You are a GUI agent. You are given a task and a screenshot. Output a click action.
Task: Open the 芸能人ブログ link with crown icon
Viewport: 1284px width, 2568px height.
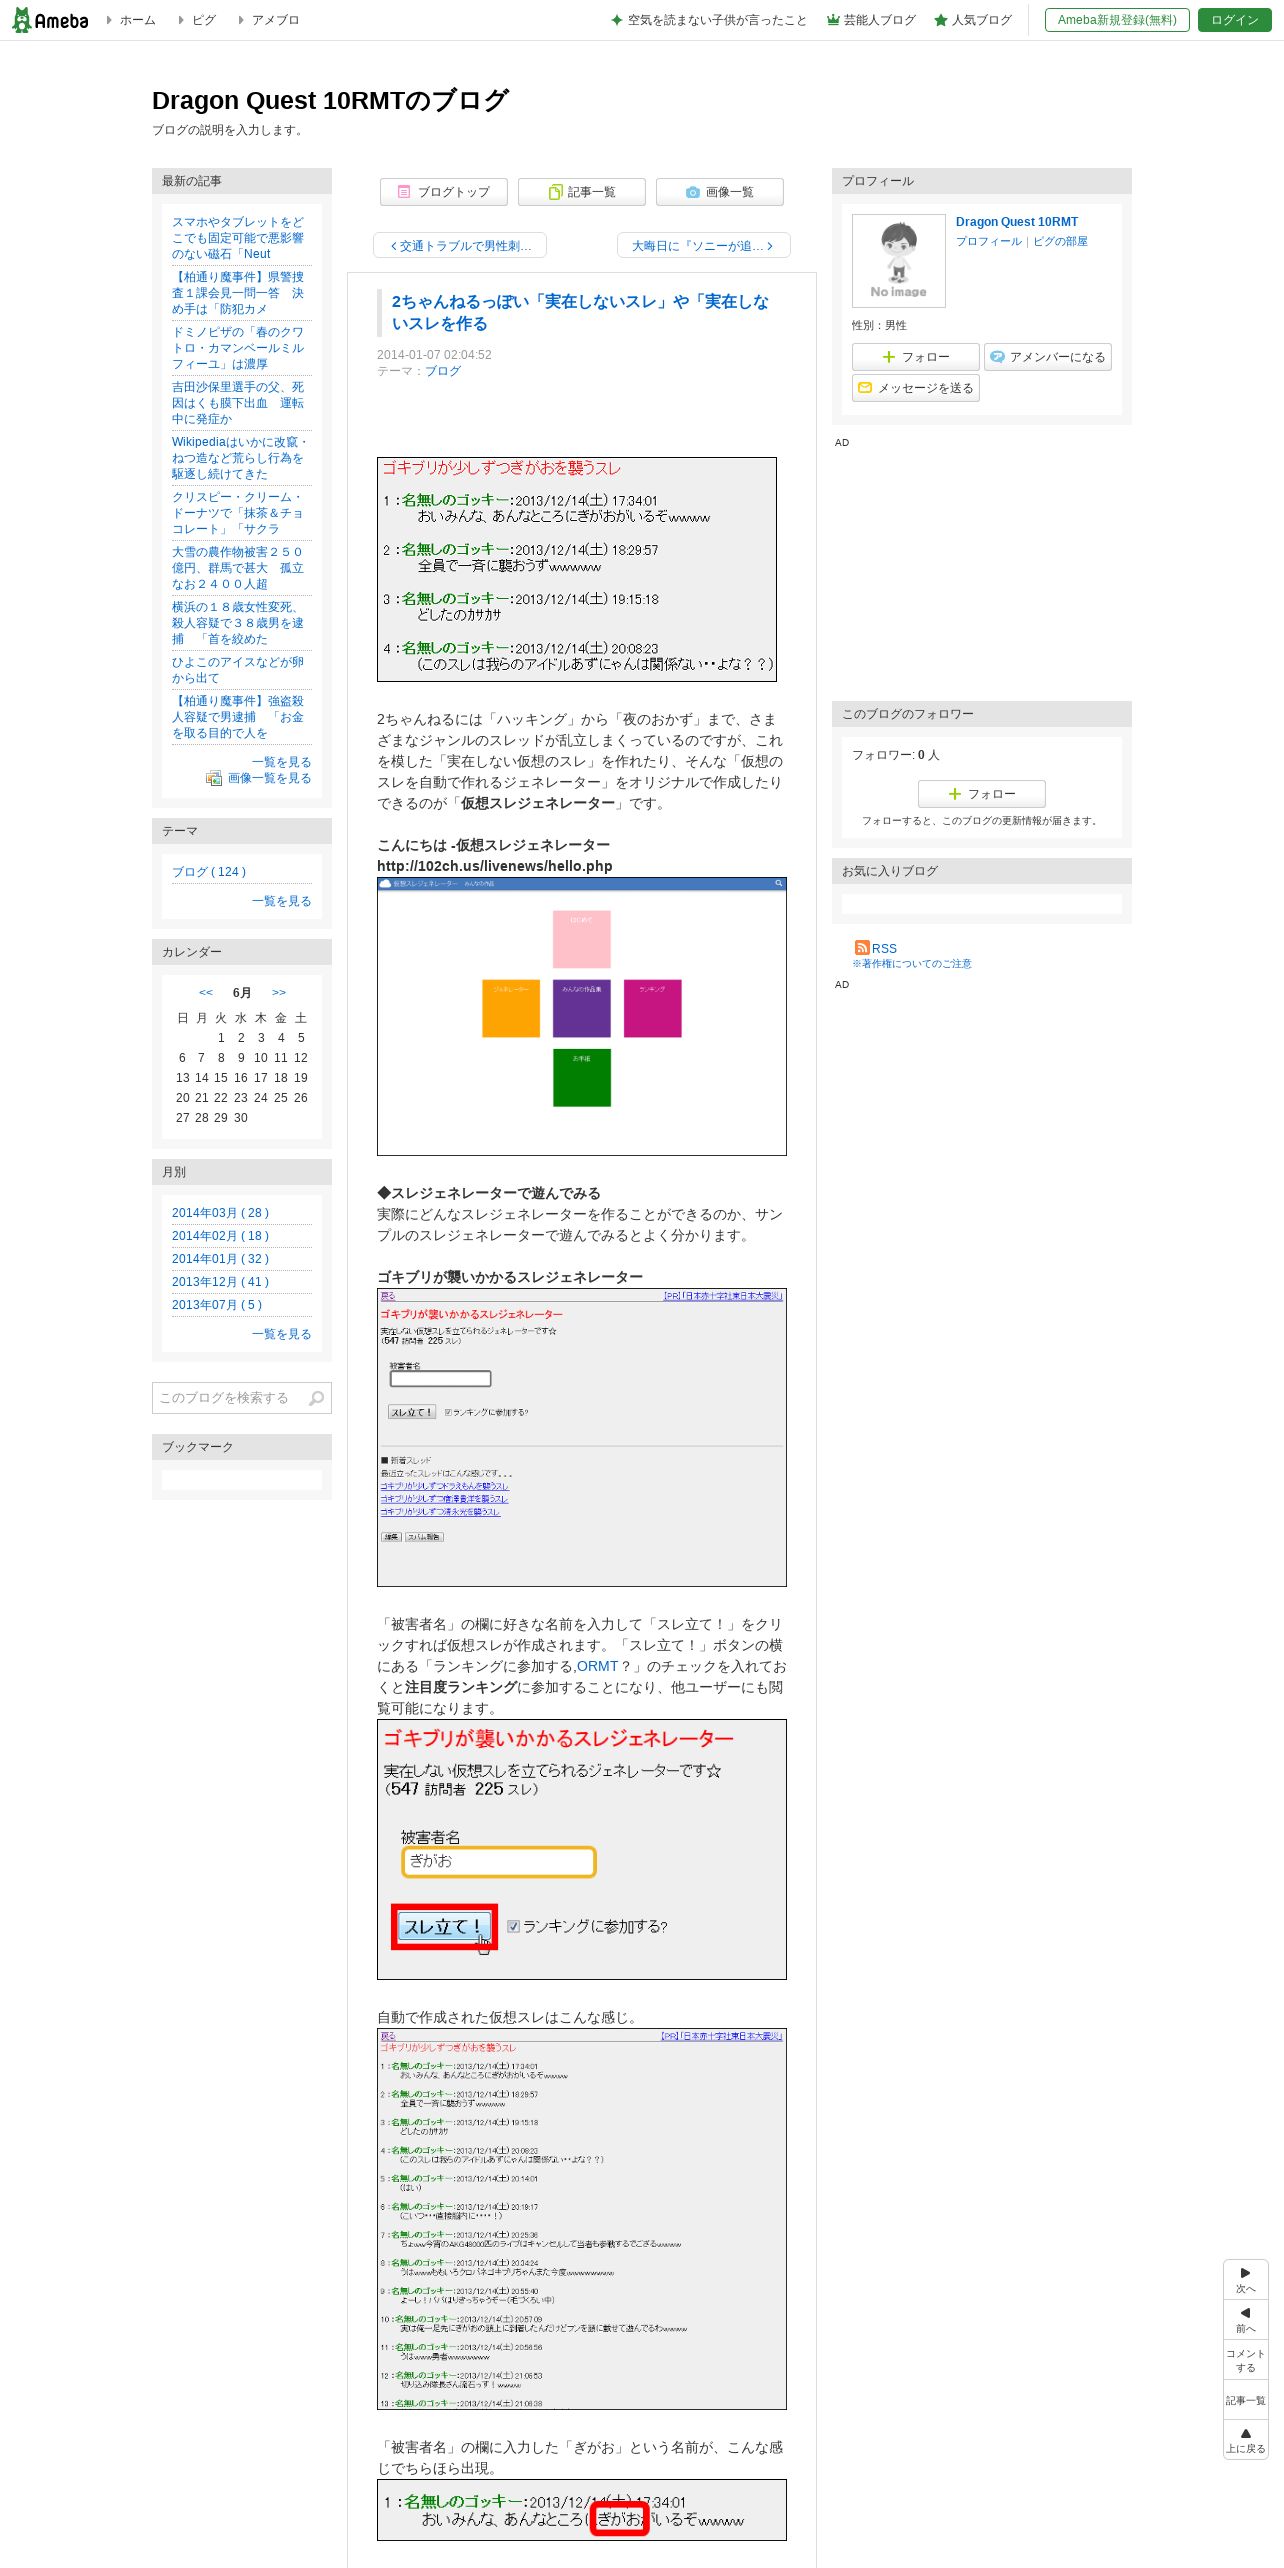coord(871,20)
